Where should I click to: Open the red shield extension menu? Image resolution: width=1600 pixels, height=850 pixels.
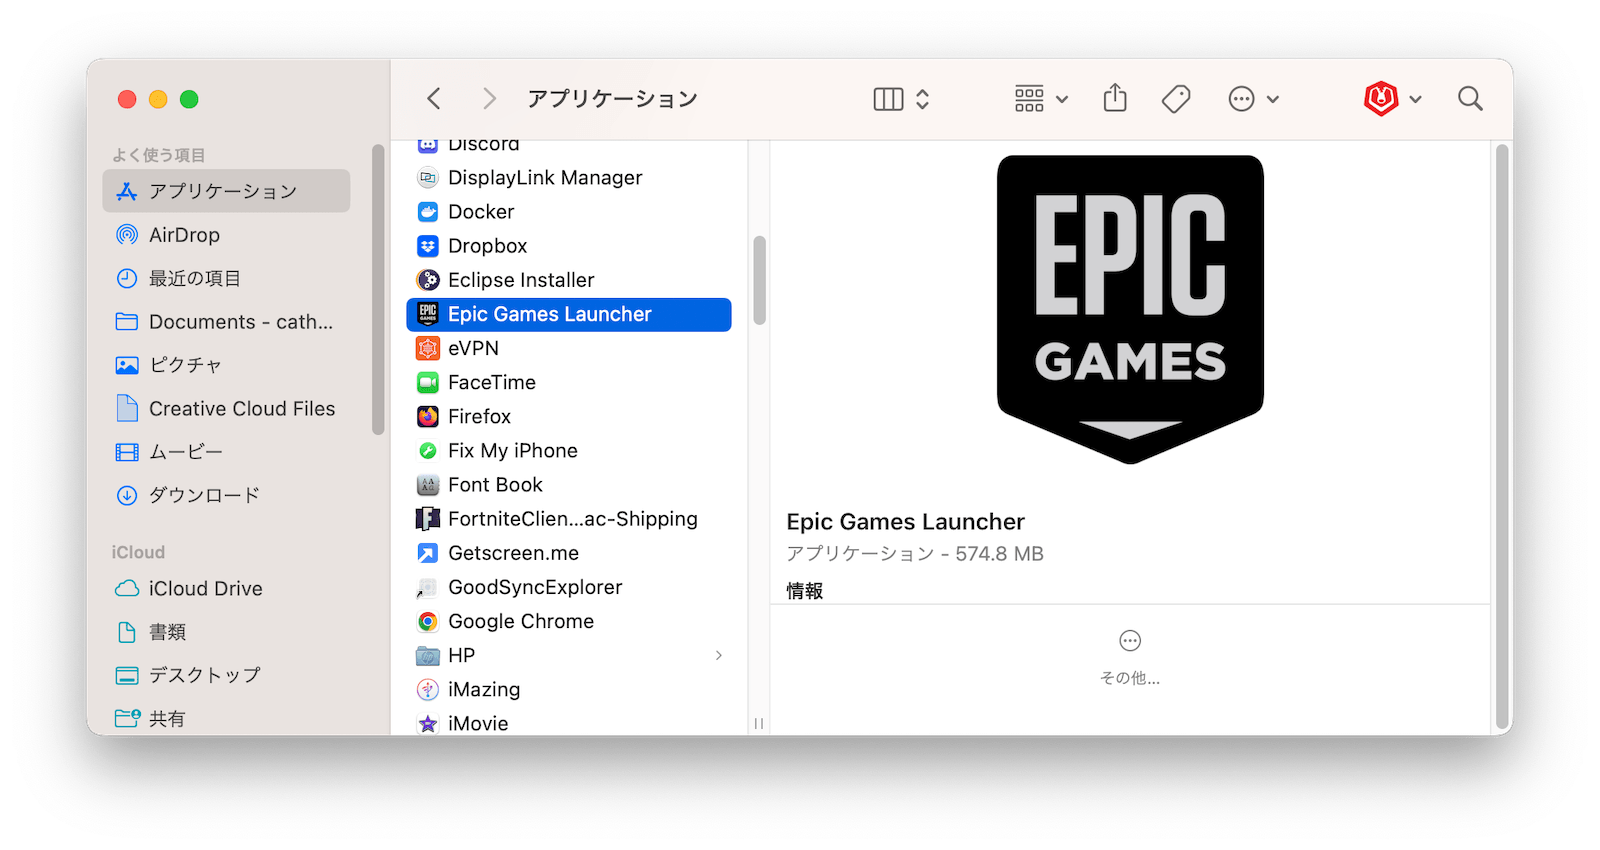pyautogui.click(x=1392, y=98)
